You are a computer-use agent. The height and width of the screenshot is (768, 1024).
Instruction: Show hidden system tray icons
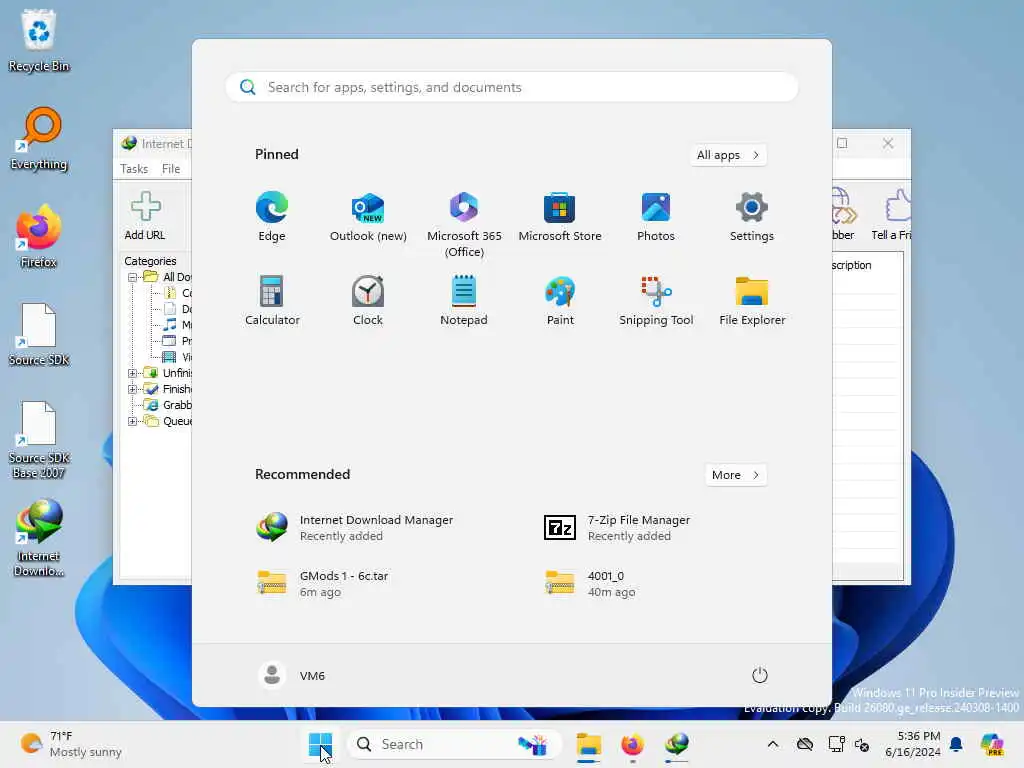773,744
